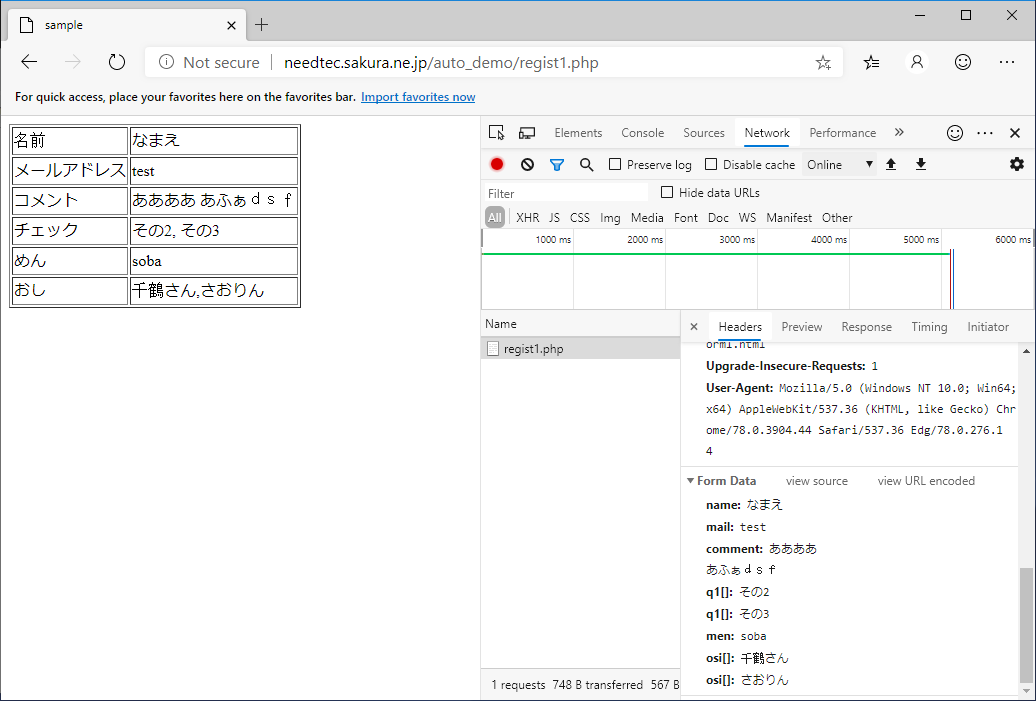The height and width of the screenshot is (701, 1036).
Task: Select the regist1.php request row
Action: [580, 348]
